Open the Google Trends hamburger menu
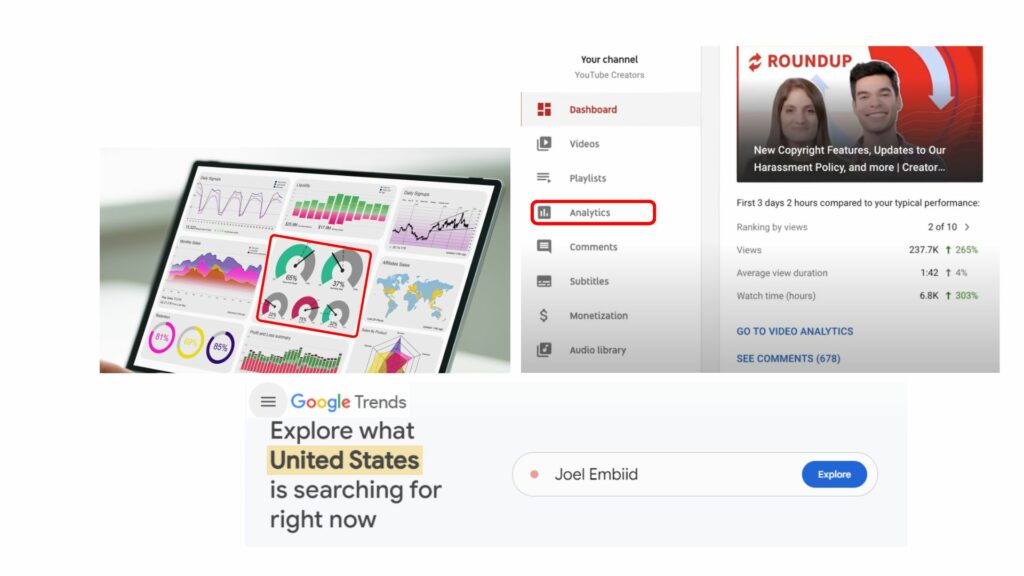The height and width of the screenshot is (576, 1024). click(x=268, y=401)
